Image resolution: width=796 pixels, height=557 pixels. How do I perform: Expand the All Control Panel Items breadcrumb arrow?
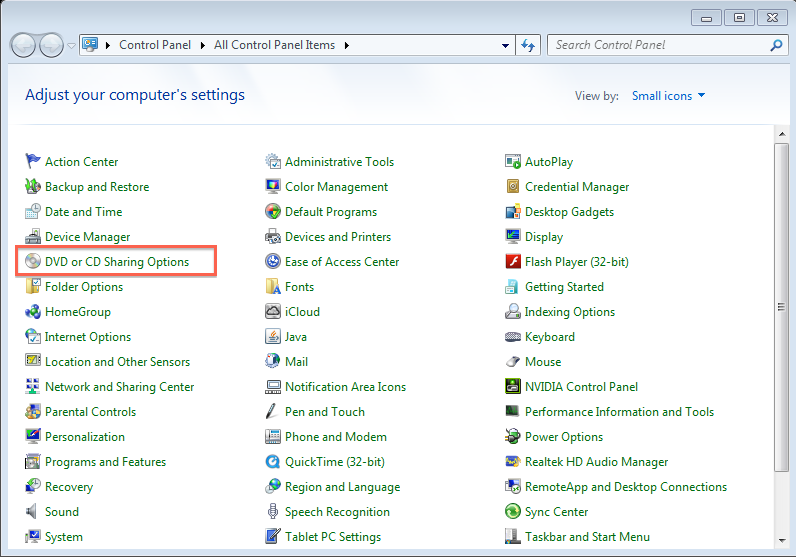click(x=347, y=45)
